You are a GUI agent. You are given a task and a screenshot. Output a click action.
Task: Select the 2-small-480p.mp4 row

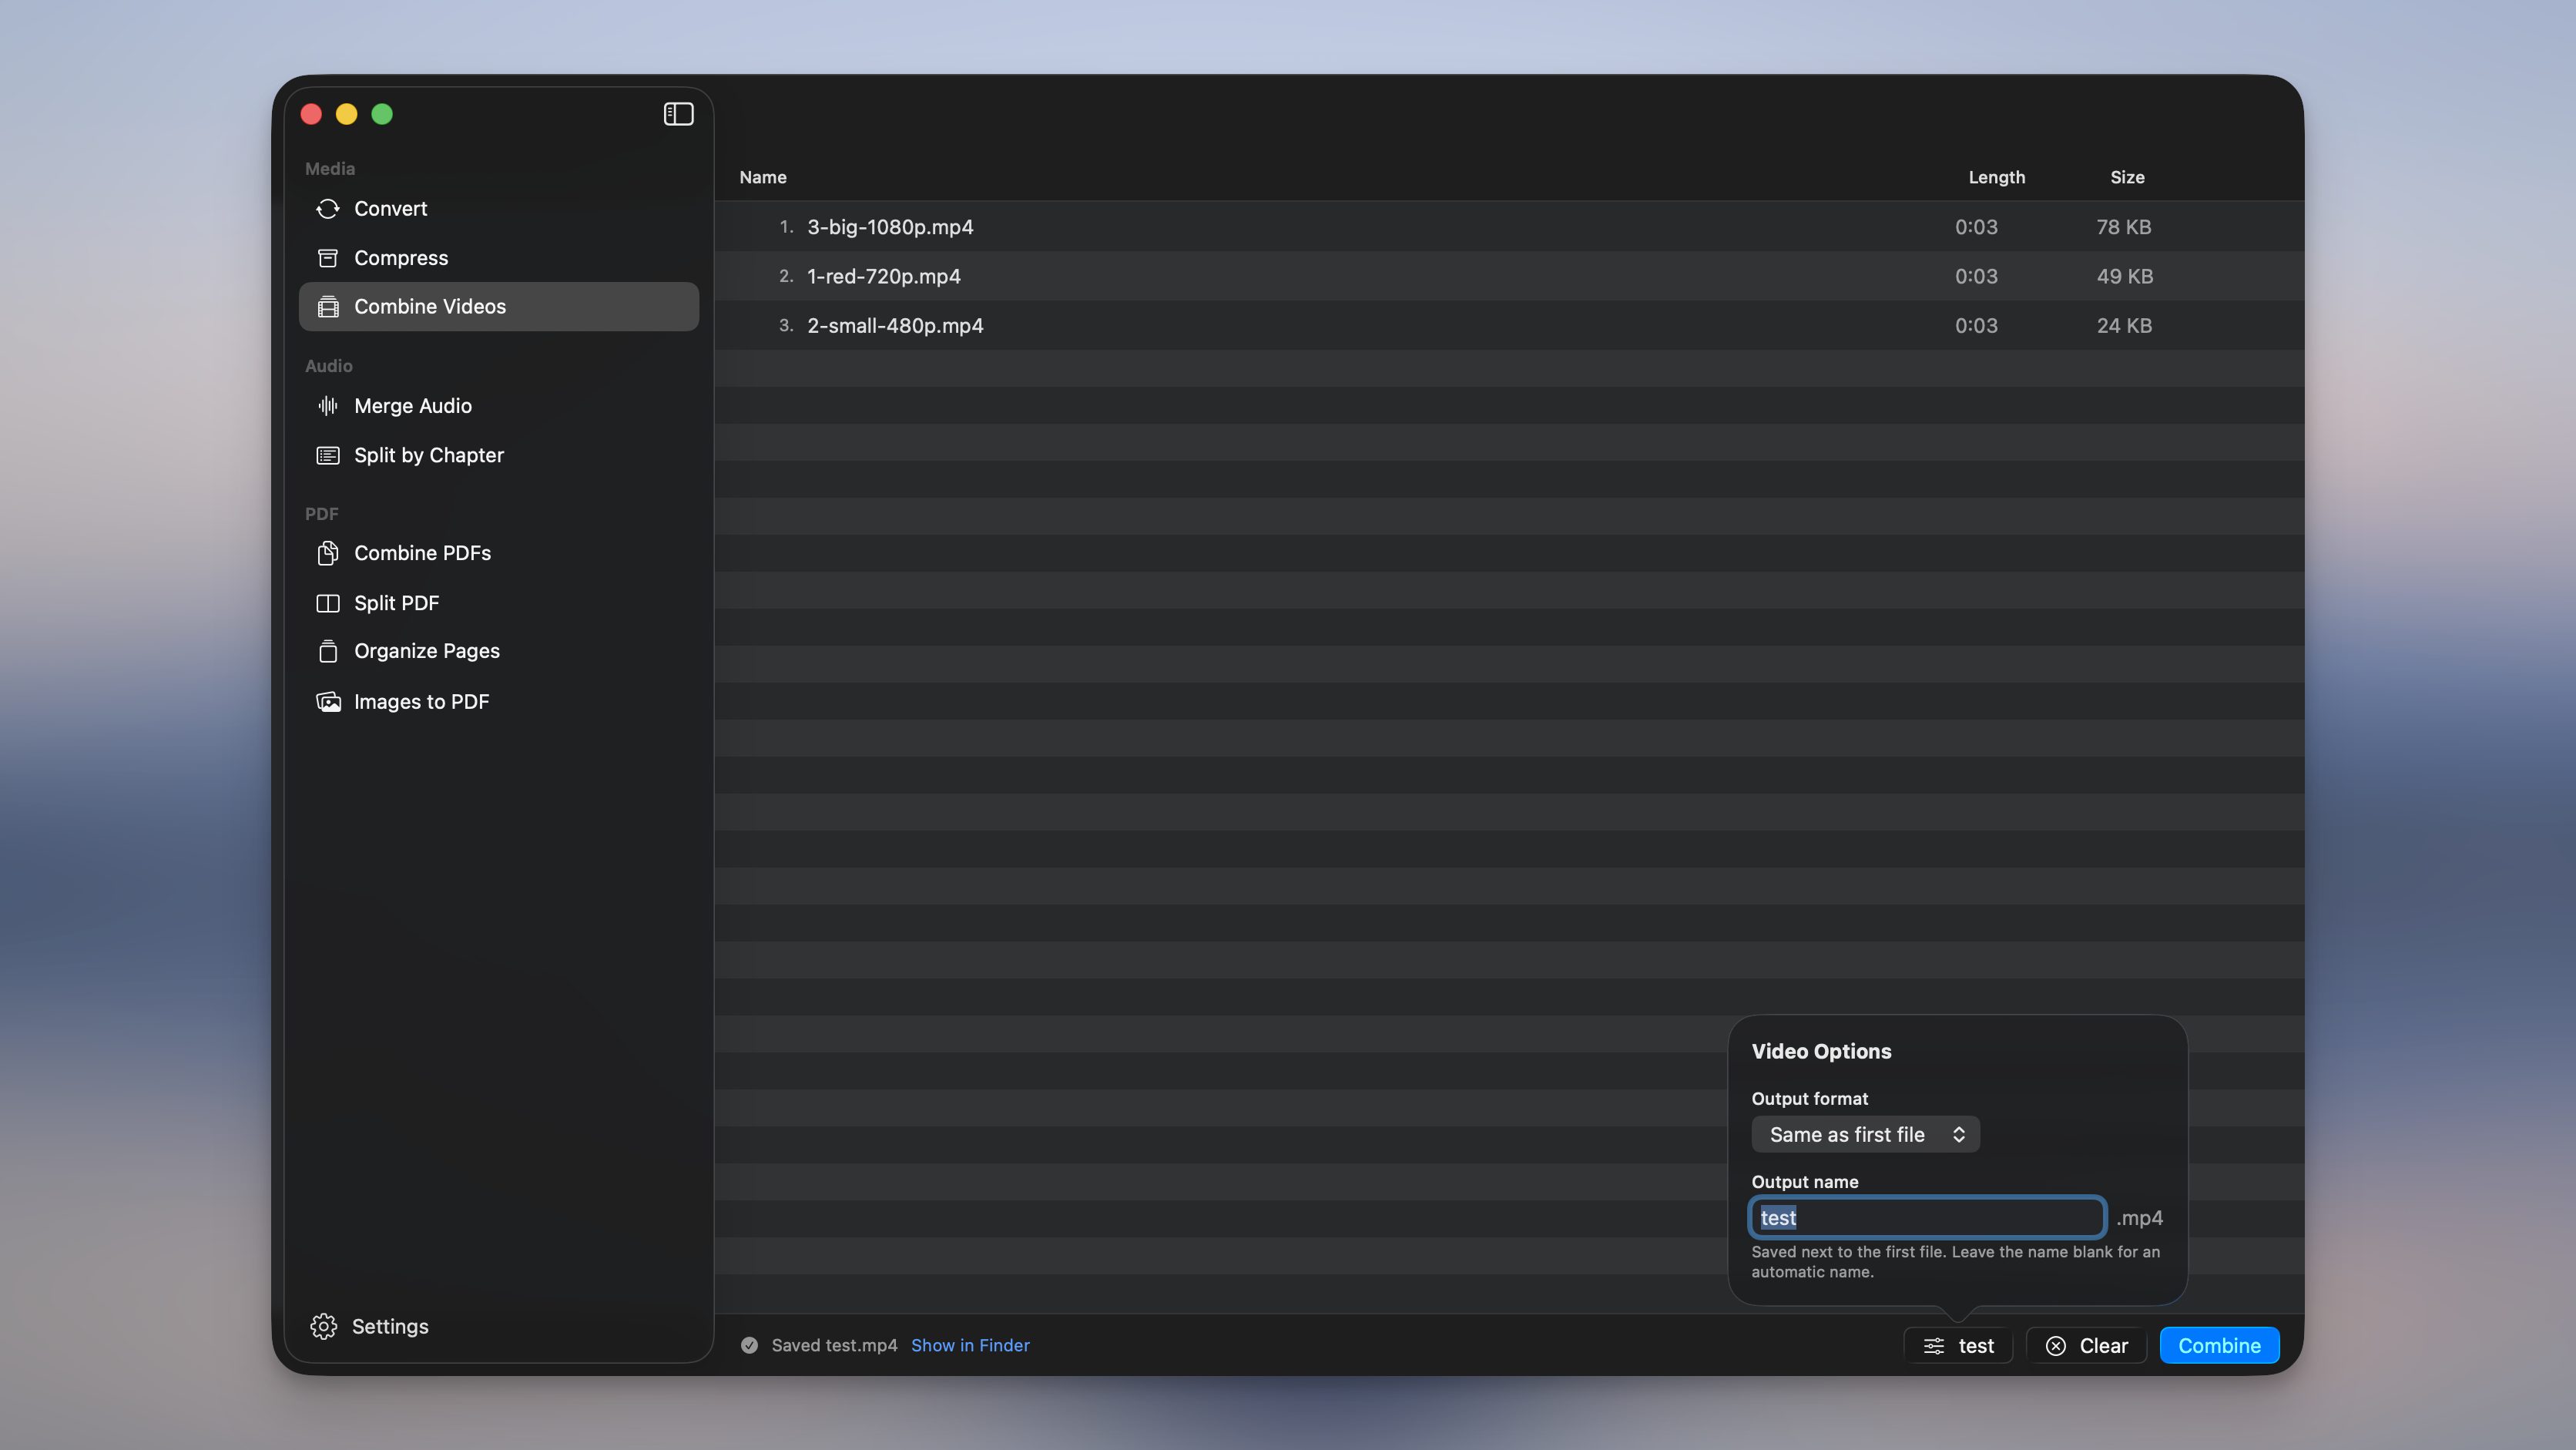point(1509,325)
